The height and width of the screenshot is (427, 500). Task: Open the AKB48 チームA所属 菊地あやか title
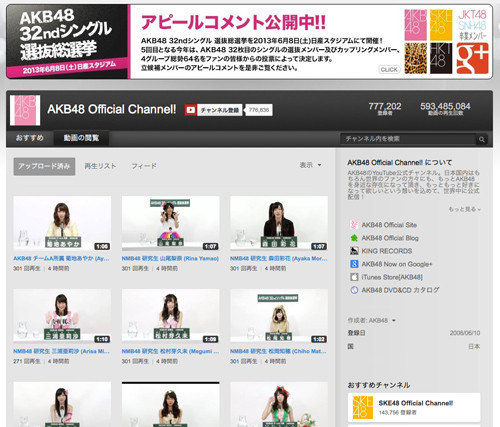tap(62, 258)
